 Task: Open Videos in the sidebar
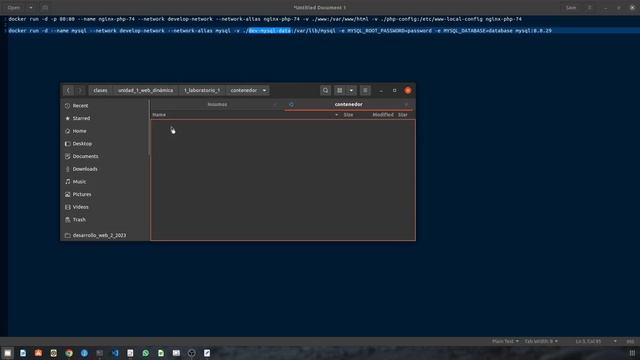(x=105, y=207)
